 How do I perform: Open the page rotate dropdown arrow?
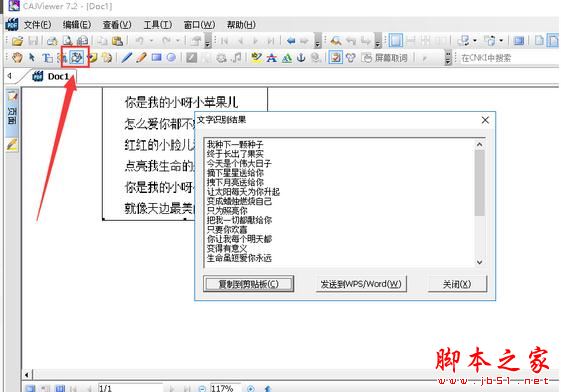click(475, 41)
